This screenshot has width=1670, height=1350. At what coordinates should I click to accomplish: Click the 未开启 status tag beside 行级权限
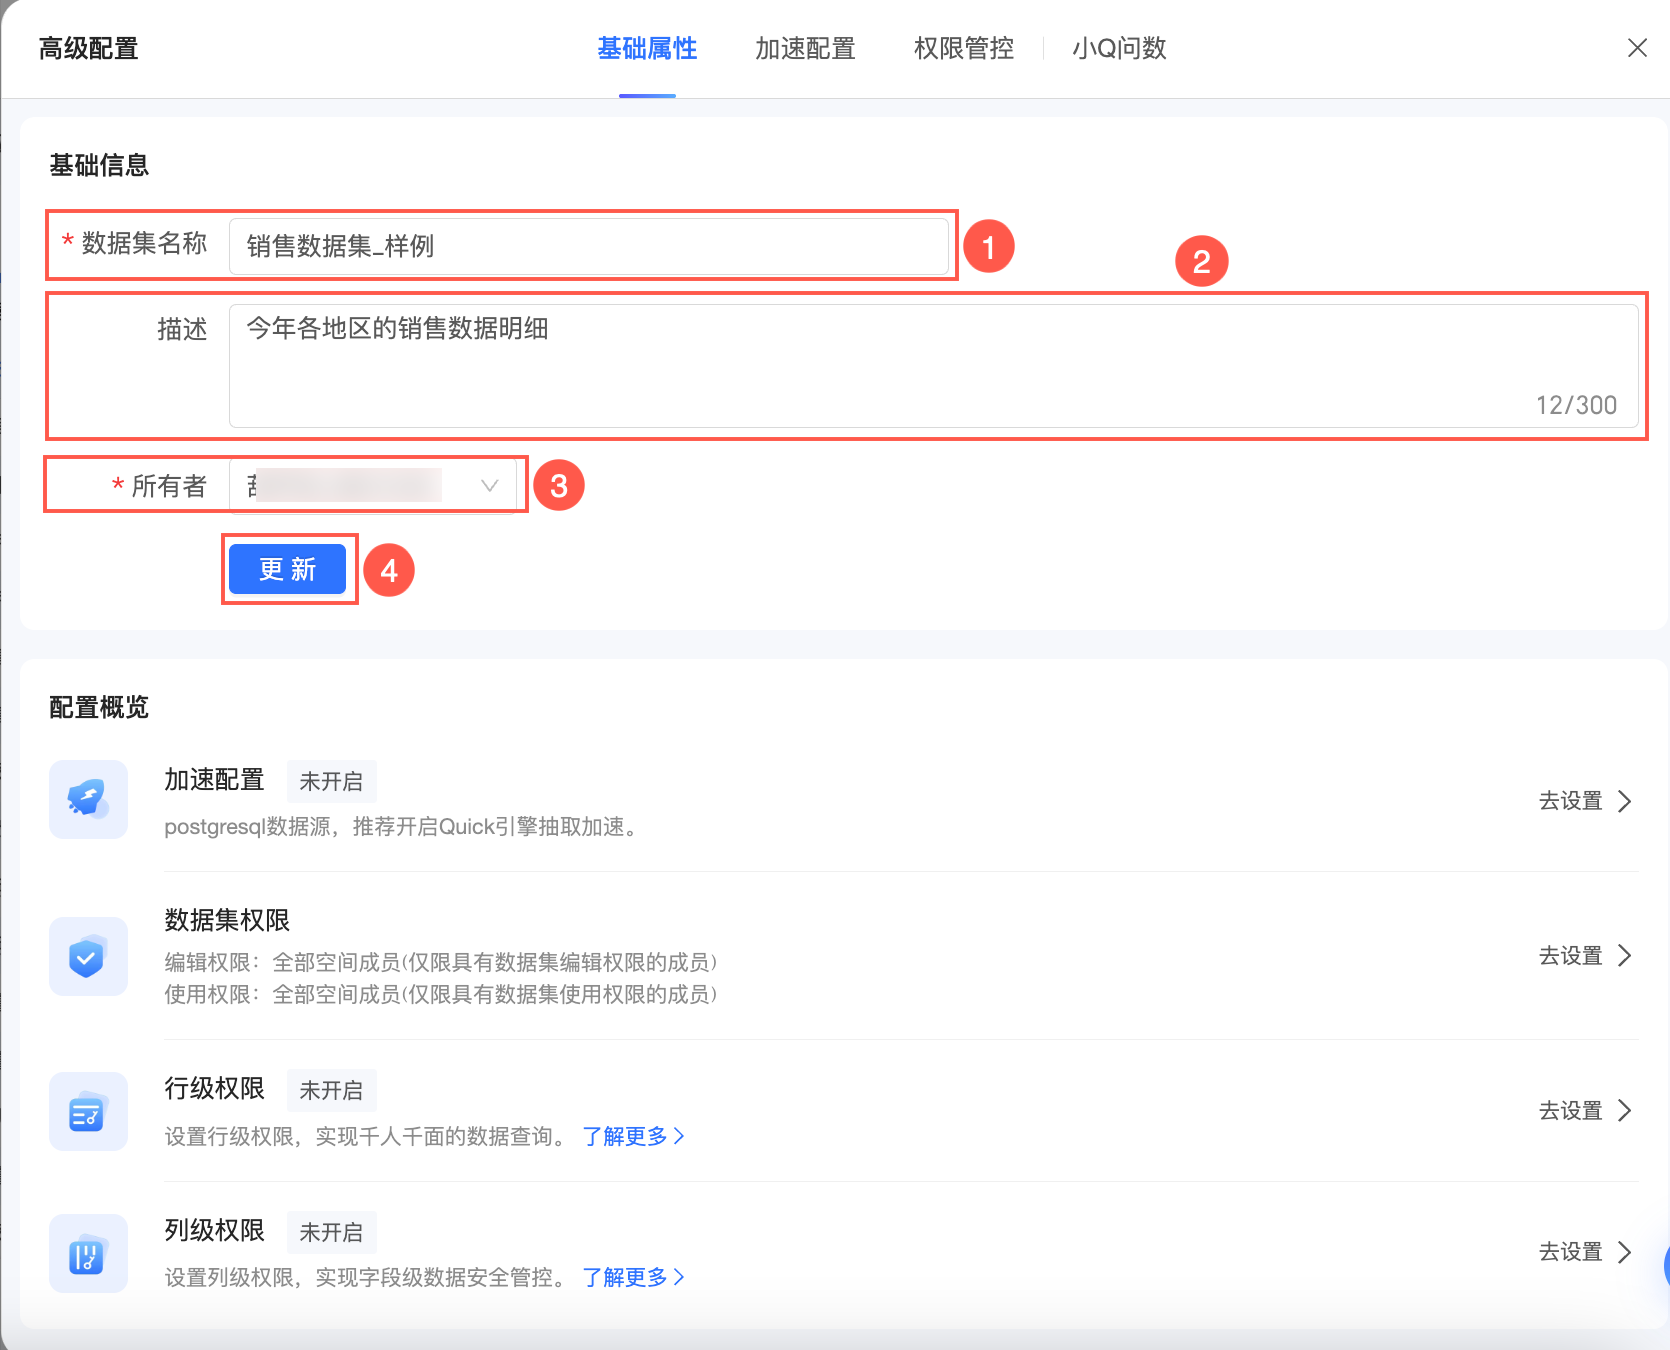332,1090
